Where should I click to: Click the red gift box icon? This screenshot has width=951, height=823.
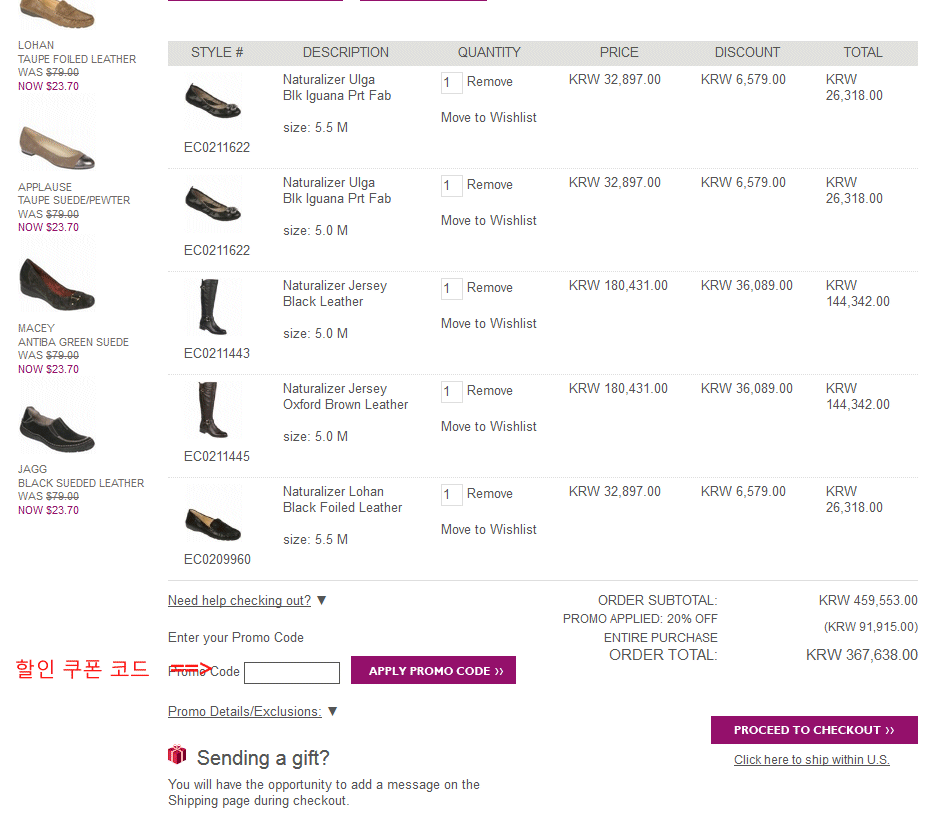pyautogui.click(x=177, y=755)
